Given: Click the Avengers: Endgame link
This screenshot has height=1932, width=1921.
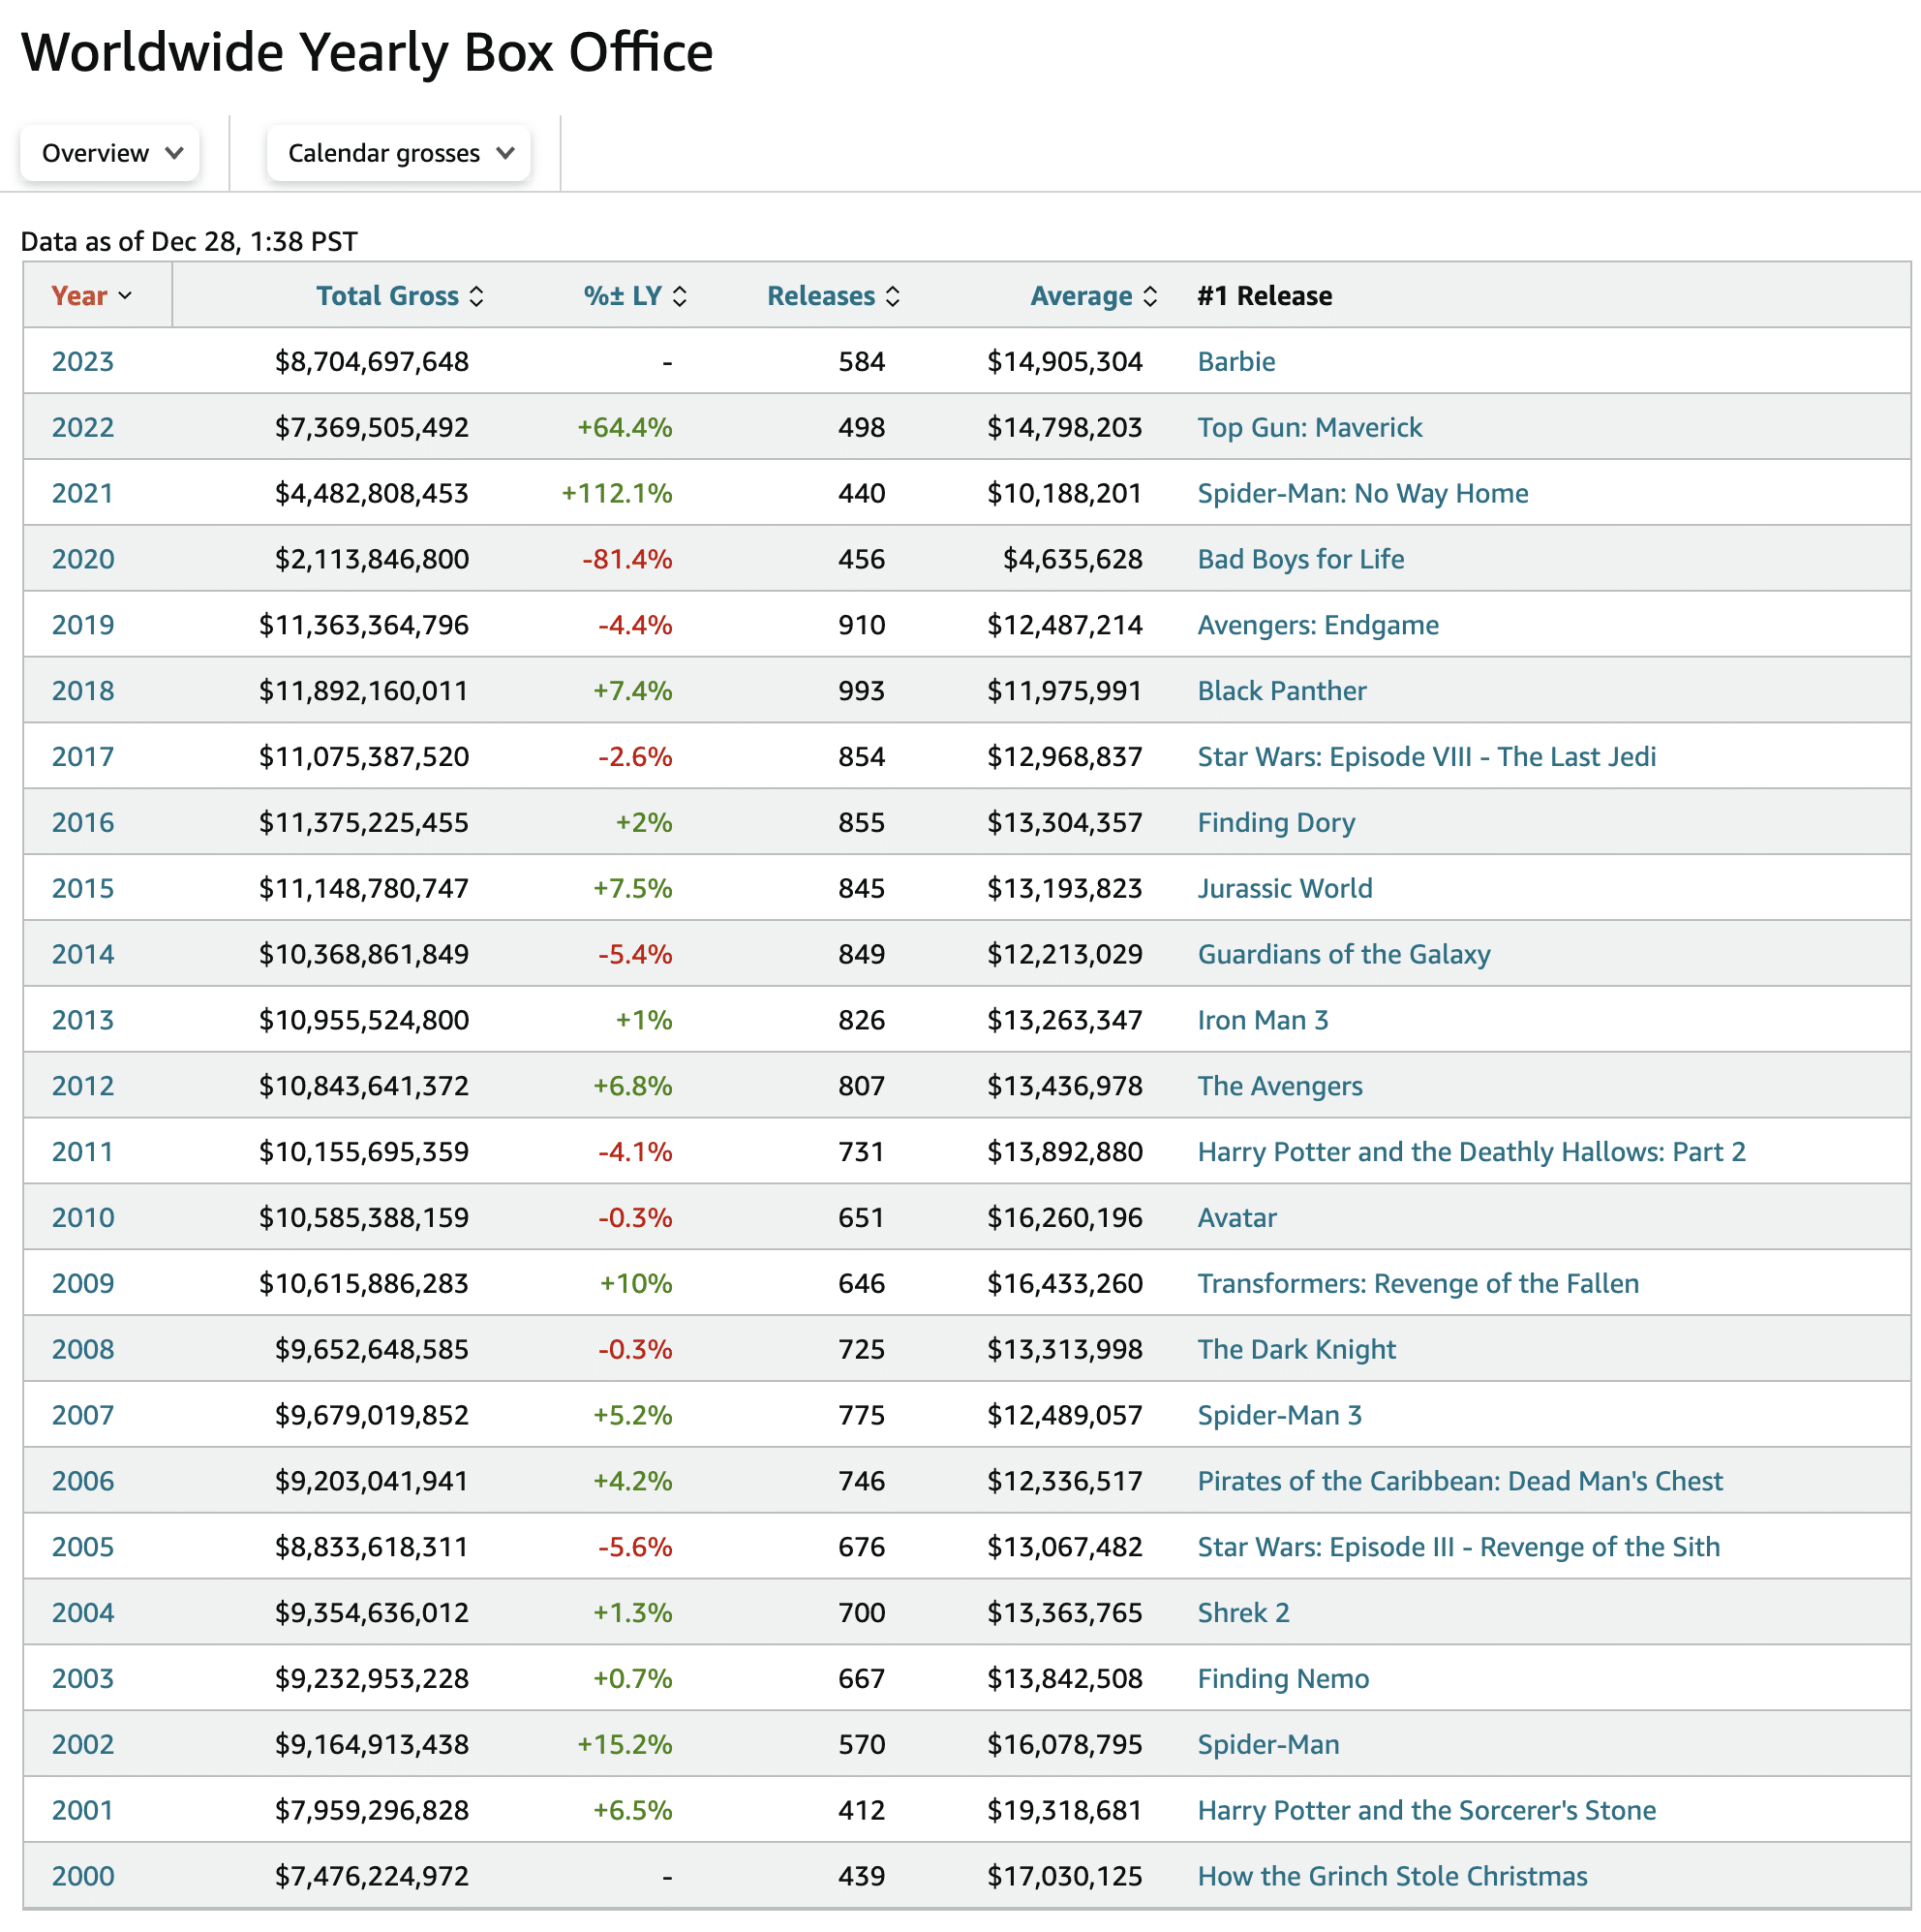Looking at the screenshot, I should coord(1318,625).
